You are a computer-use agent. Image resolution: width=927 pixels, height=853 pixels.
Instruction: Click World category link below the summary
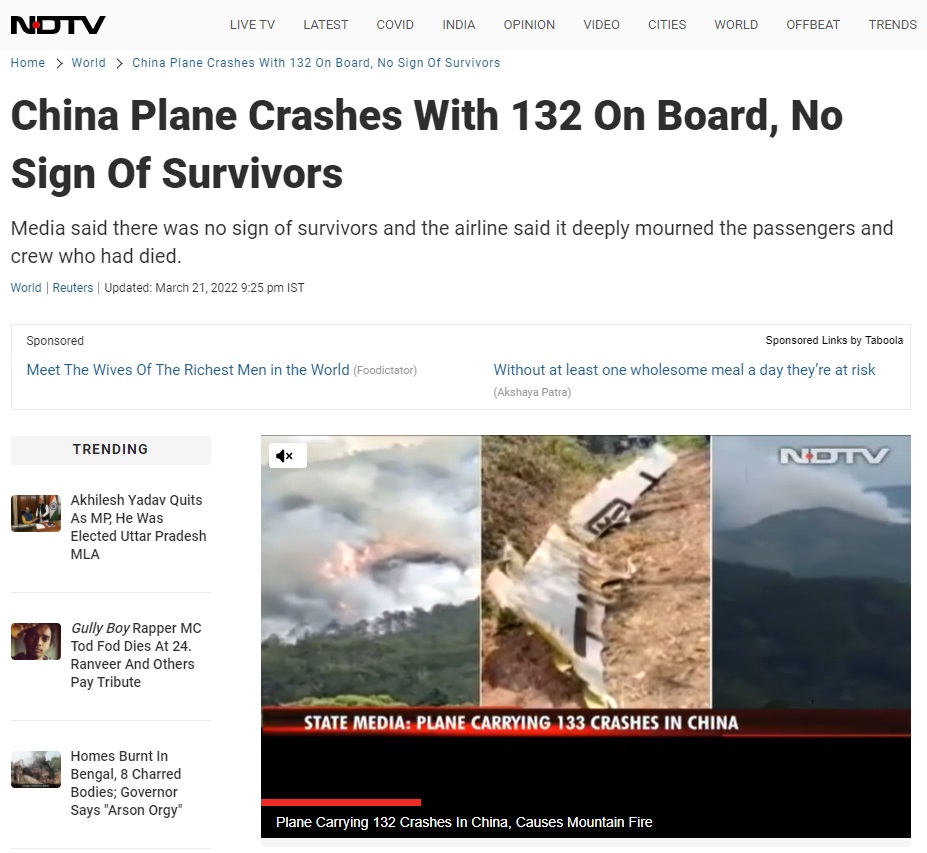(x=26, y=288)
